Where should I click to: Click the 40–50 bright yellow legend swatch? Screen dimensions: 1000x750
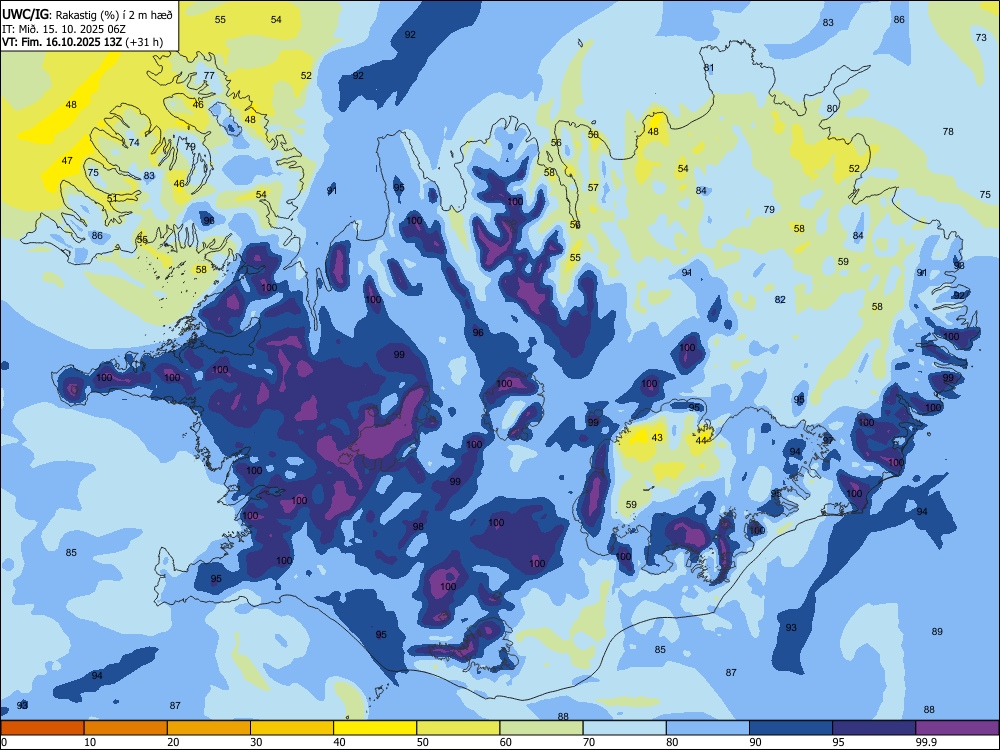pyautogui.click(x=375, y=728)
